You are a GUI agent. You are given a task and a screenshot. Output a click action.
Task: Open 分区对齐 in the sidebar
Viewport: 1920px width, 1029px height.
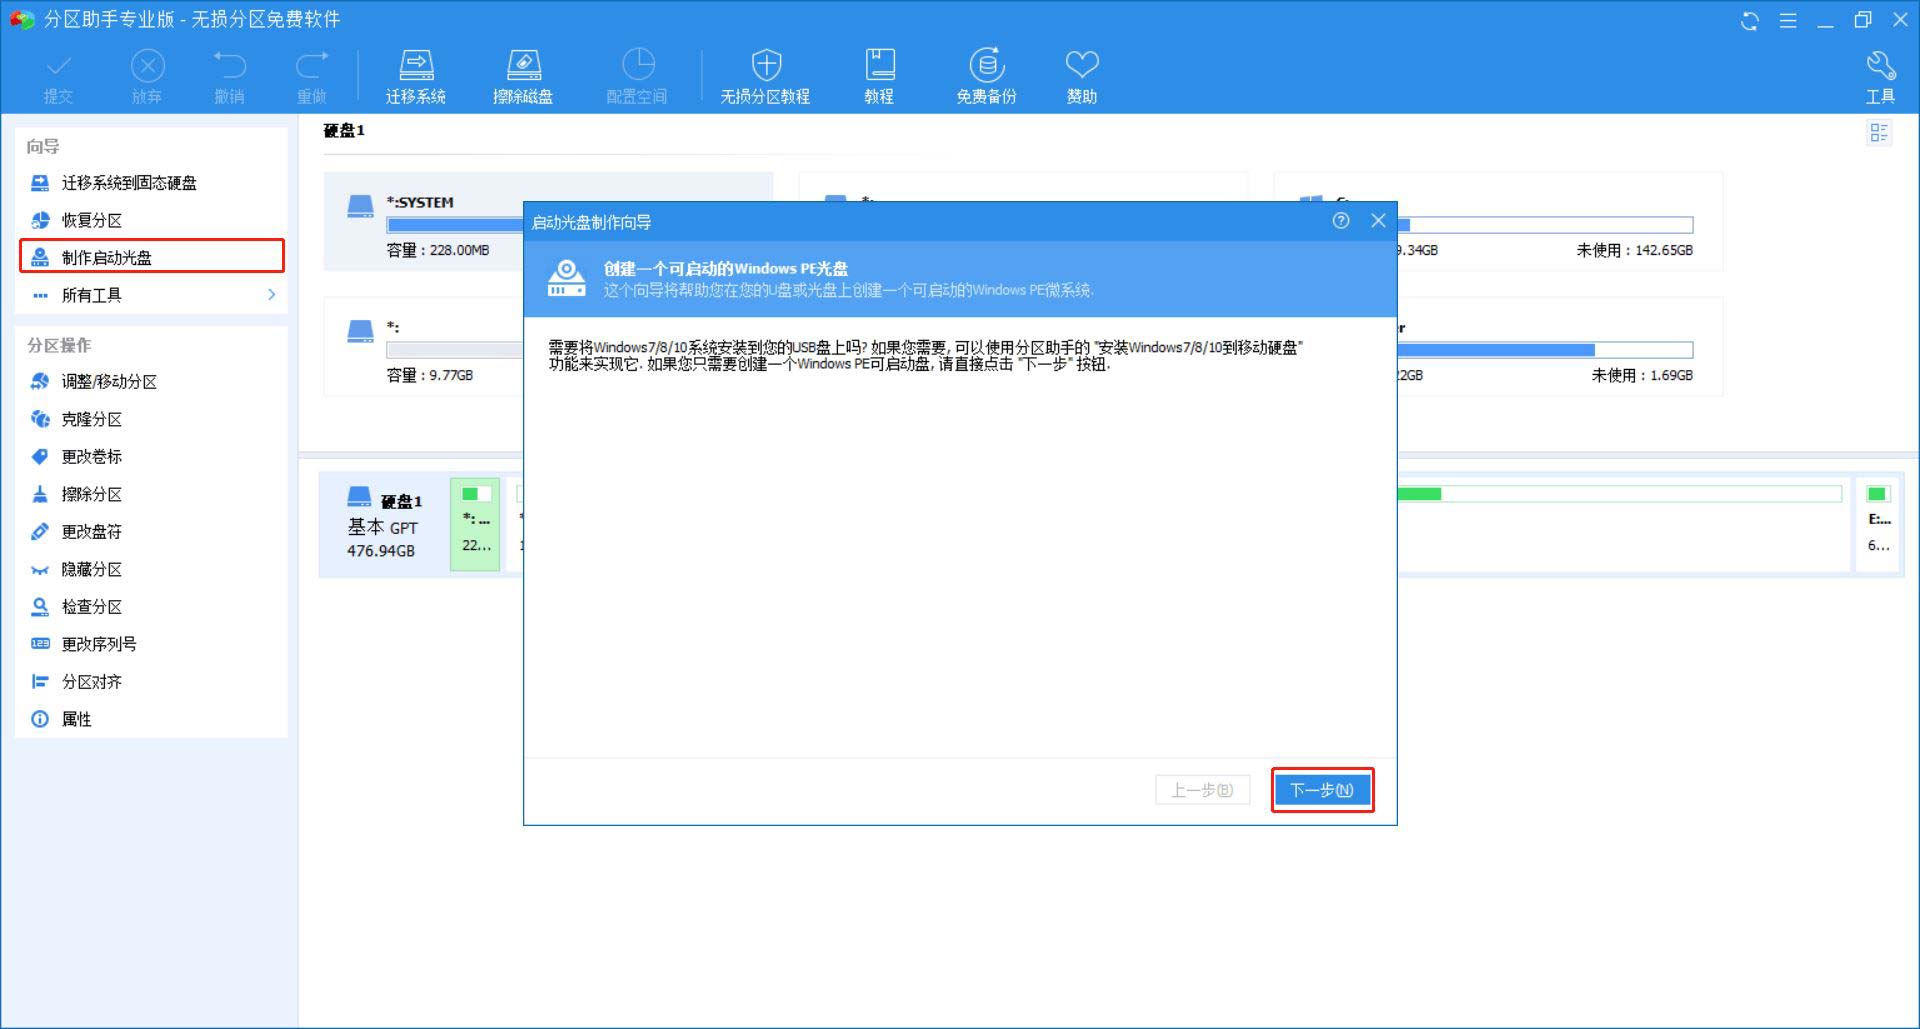[x=90, y=681]
